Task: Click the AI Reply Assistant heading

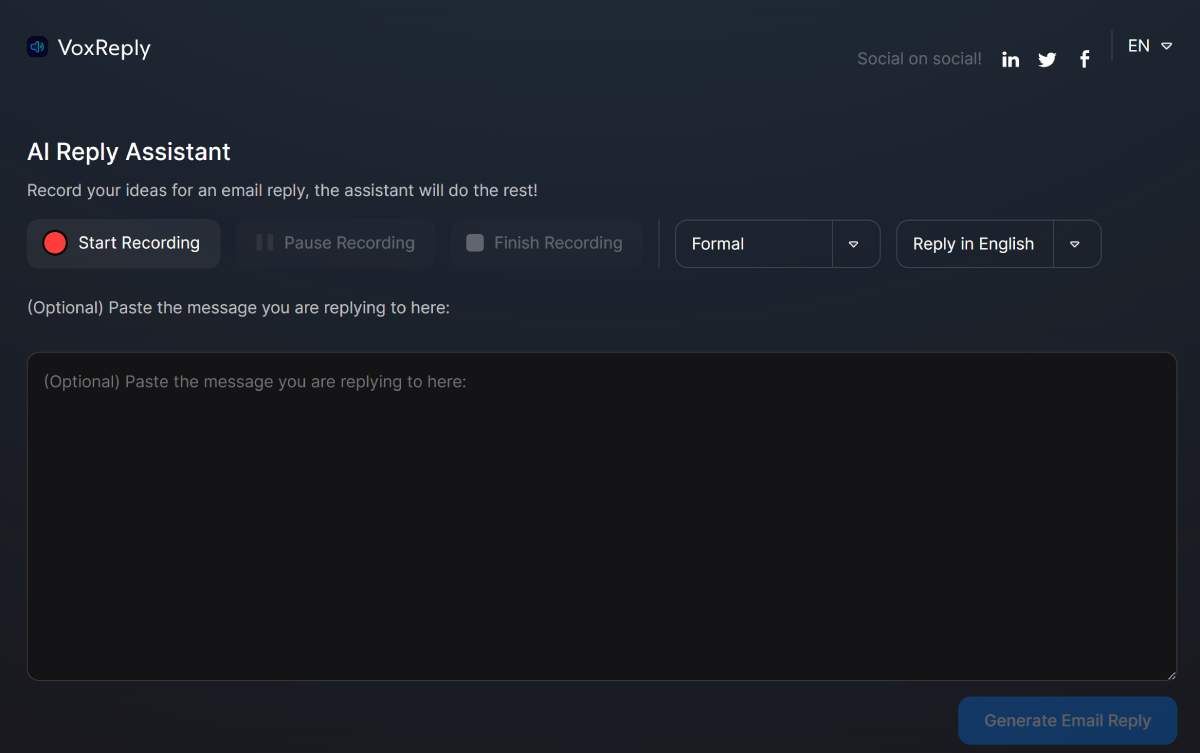Action: (x=129, y=152)
